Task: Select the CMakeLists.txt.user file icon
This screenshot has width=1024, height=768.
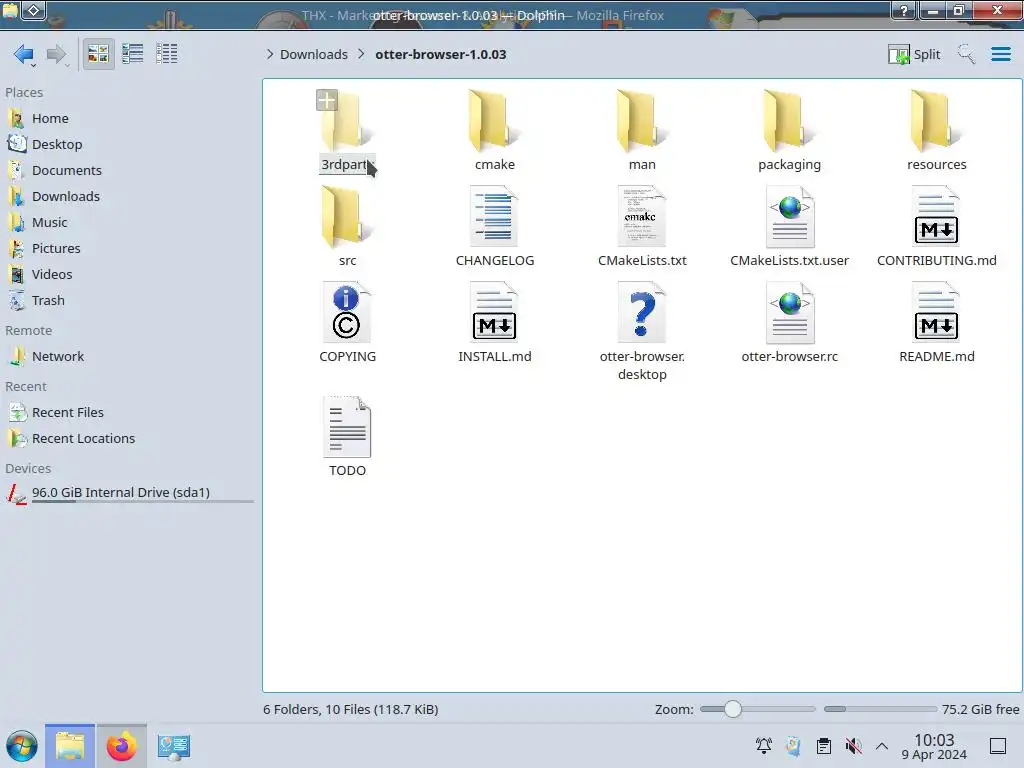Action: coord(790,216)
